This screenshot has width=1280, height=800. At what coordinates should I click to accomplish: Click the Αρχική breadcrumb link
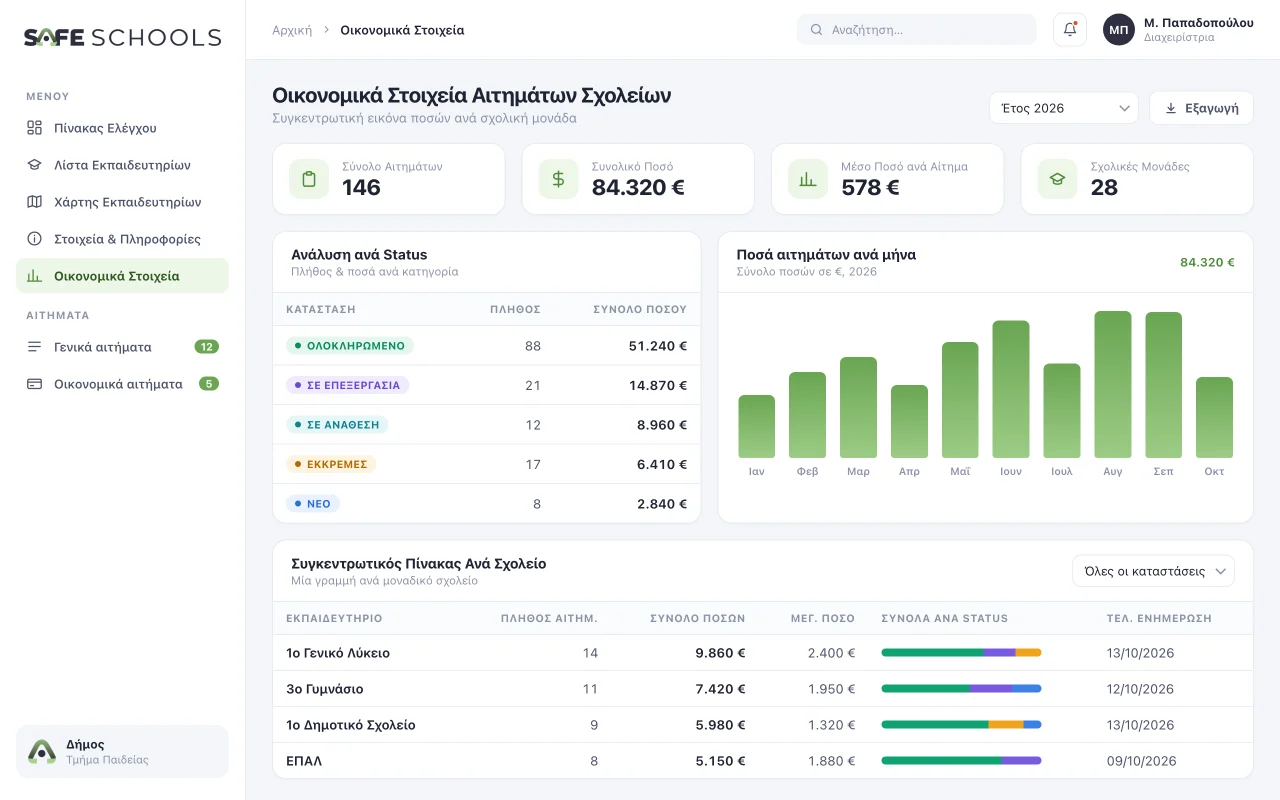tap(292, 30)
